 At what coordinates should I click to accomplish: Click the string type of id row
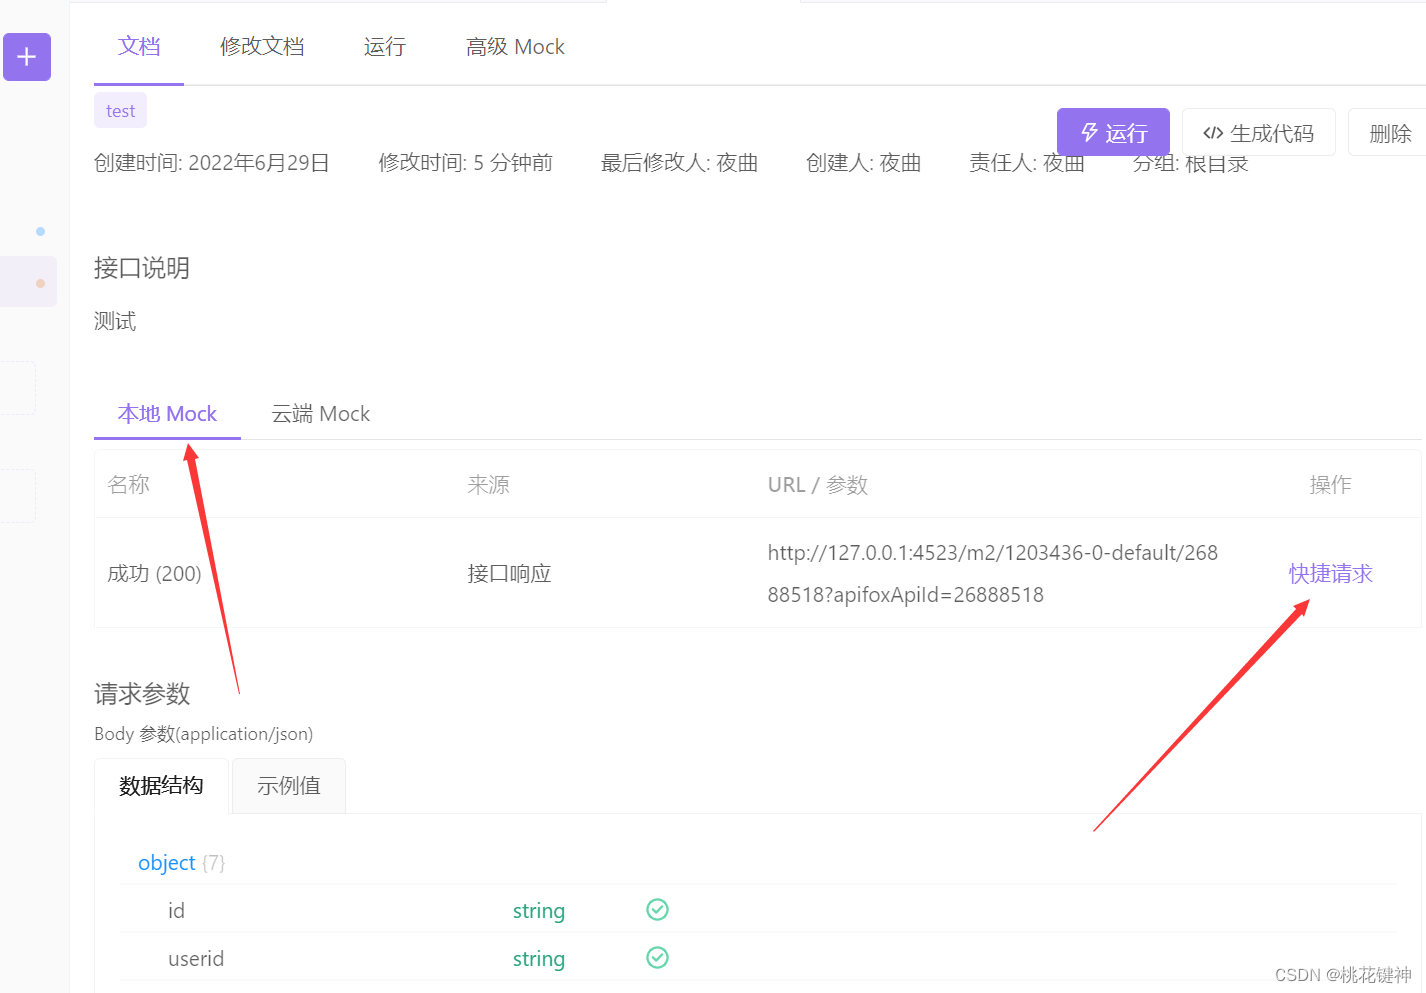pyautogui.click(x=539, y=911)
